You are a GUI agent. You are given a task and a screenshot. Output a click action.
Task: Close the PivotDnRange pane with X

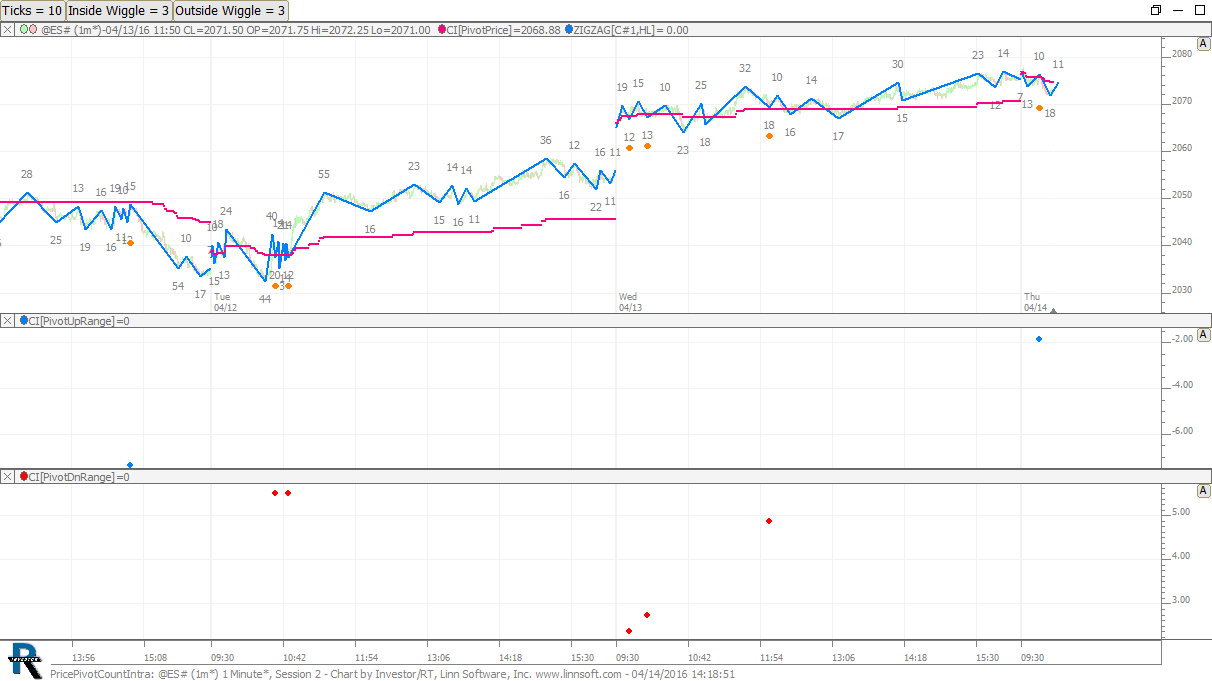pyautogui.click(x=7, y=477)
